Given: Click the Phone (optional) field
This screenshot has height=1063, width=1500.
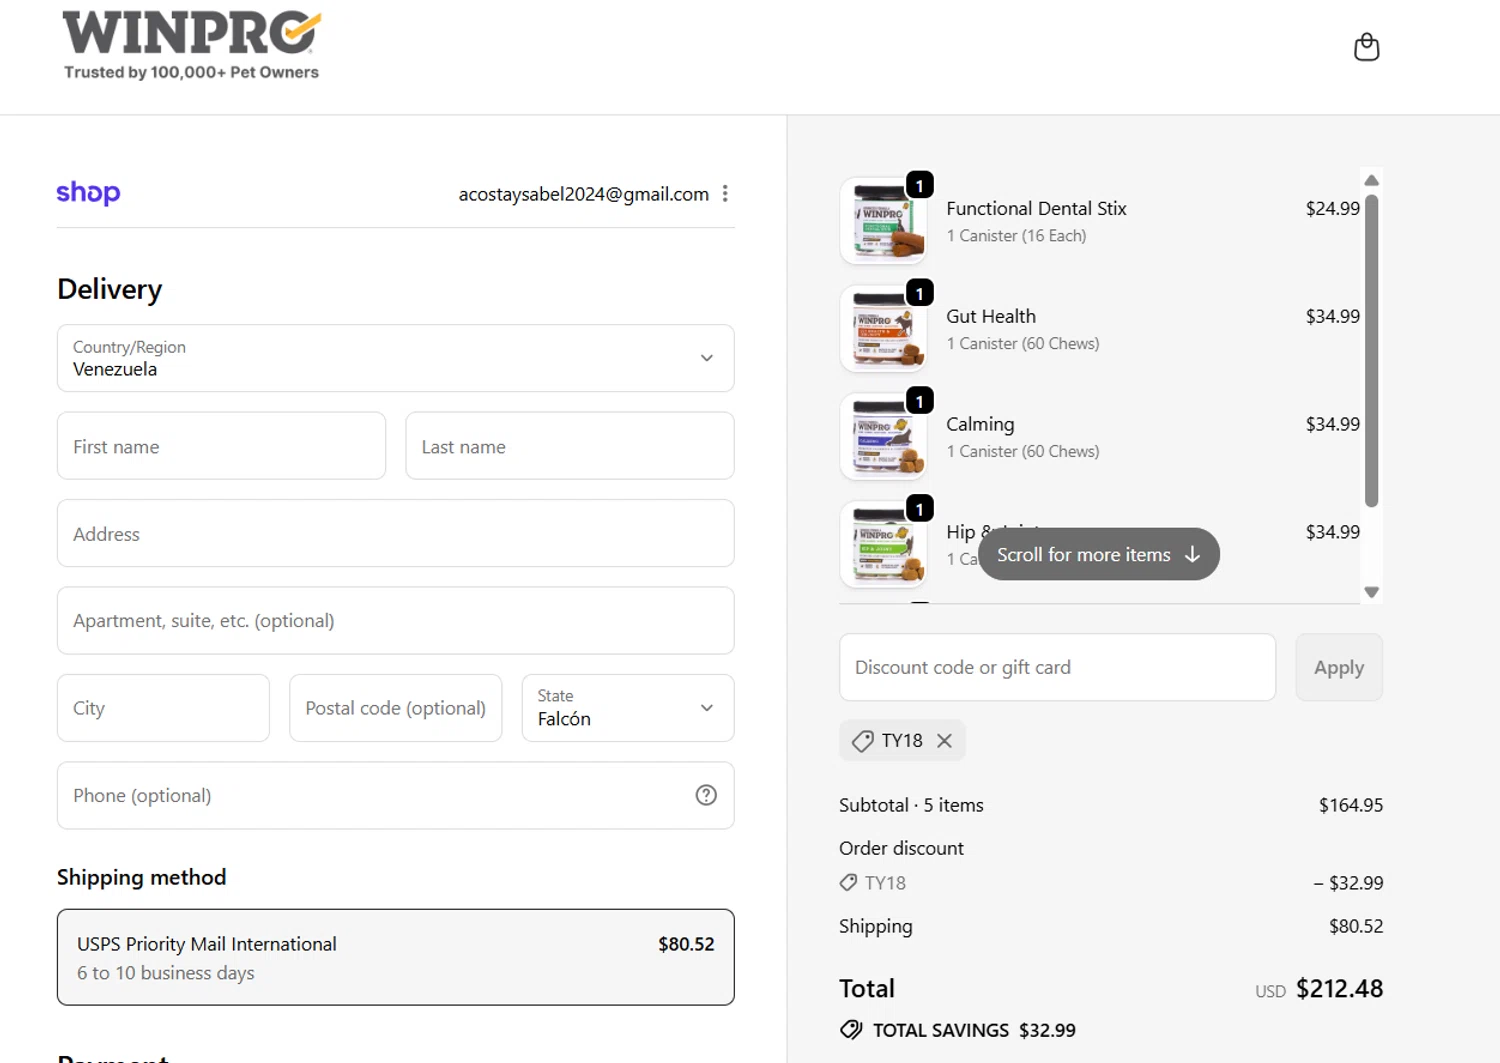Looking at the screenshot, I should [x=395, y=795].
